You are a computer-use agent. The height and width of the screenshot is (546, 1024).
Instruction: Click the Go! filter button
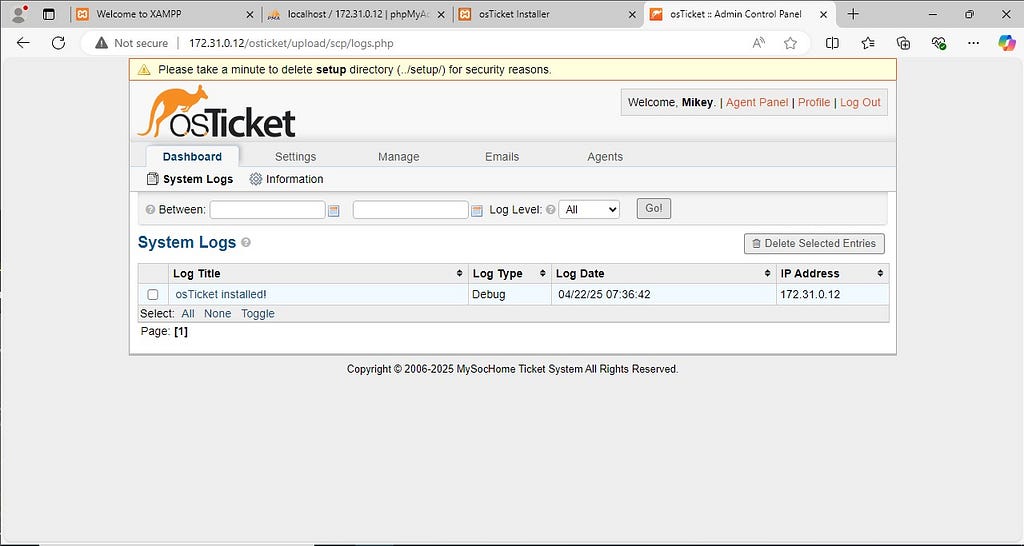(654, 208)
